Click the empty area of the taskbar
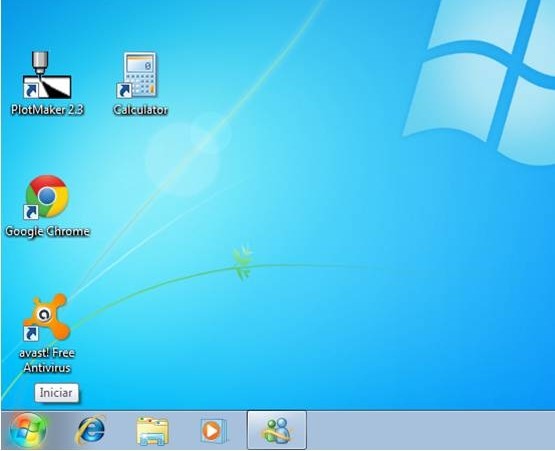 pyautogui.click(x=430, y=430)
